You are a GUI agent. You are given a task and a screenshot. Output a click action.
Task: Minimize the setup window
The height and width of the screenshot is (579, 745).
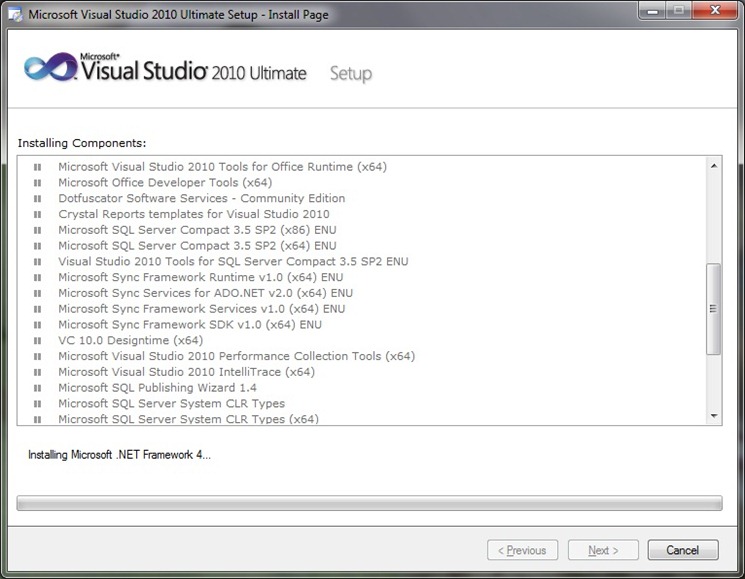coord(653,11)
